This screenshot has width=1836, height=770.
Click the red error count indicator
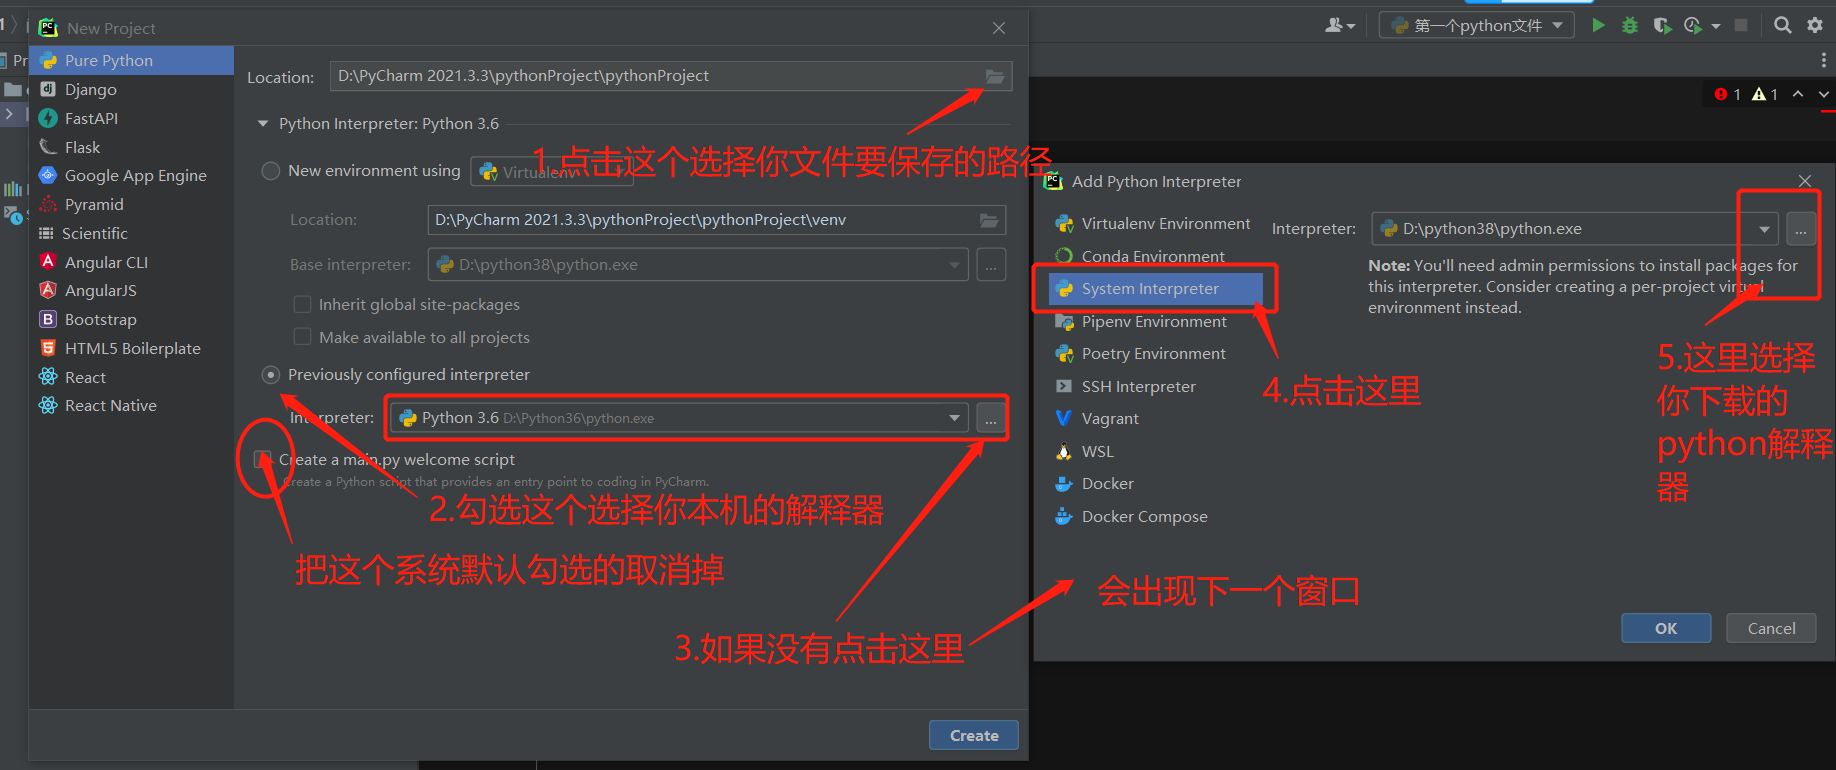tap(1728, 94)
